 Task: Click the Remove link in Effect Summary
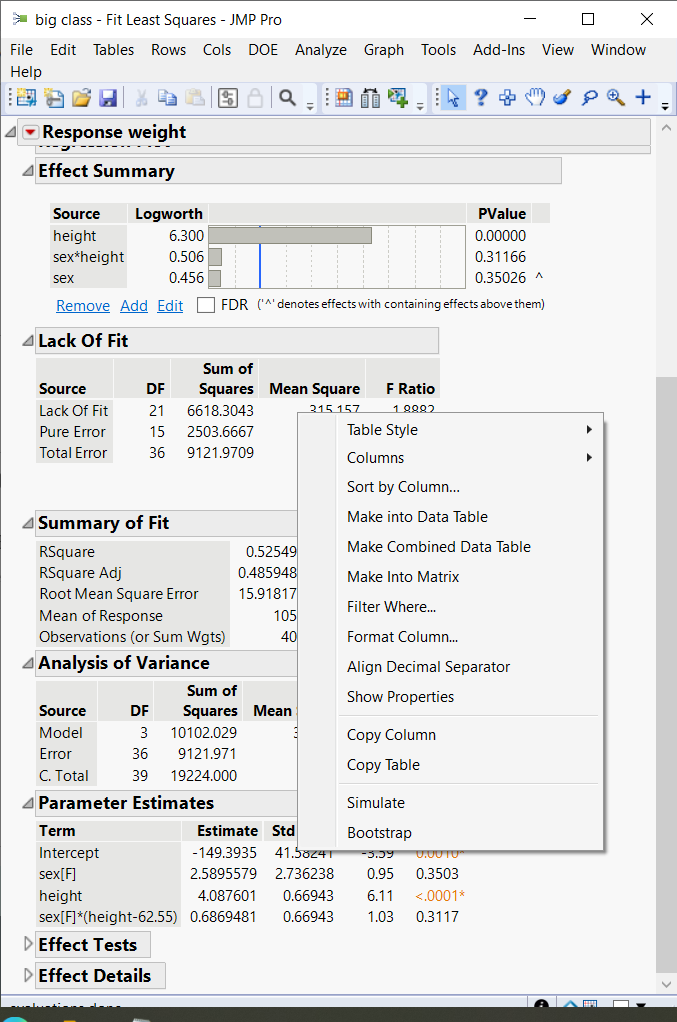[83, 305]
